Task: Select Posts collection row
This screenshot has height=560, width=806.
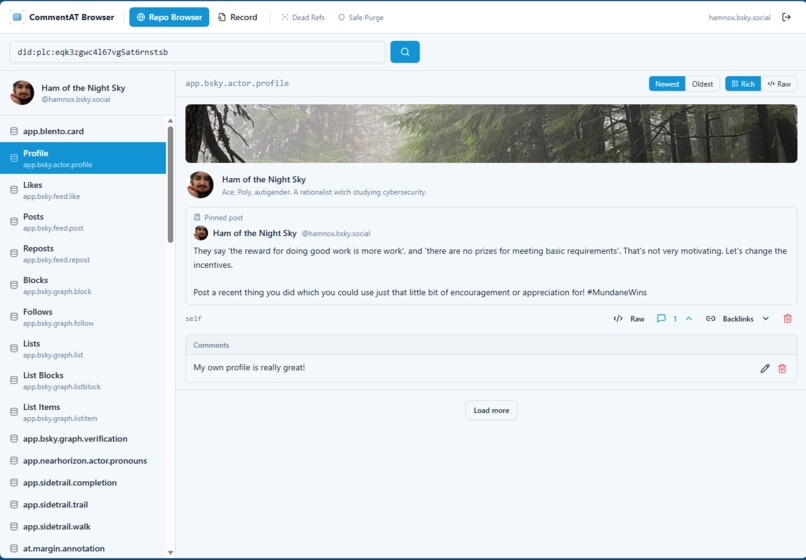Action: tap(83, 222)
